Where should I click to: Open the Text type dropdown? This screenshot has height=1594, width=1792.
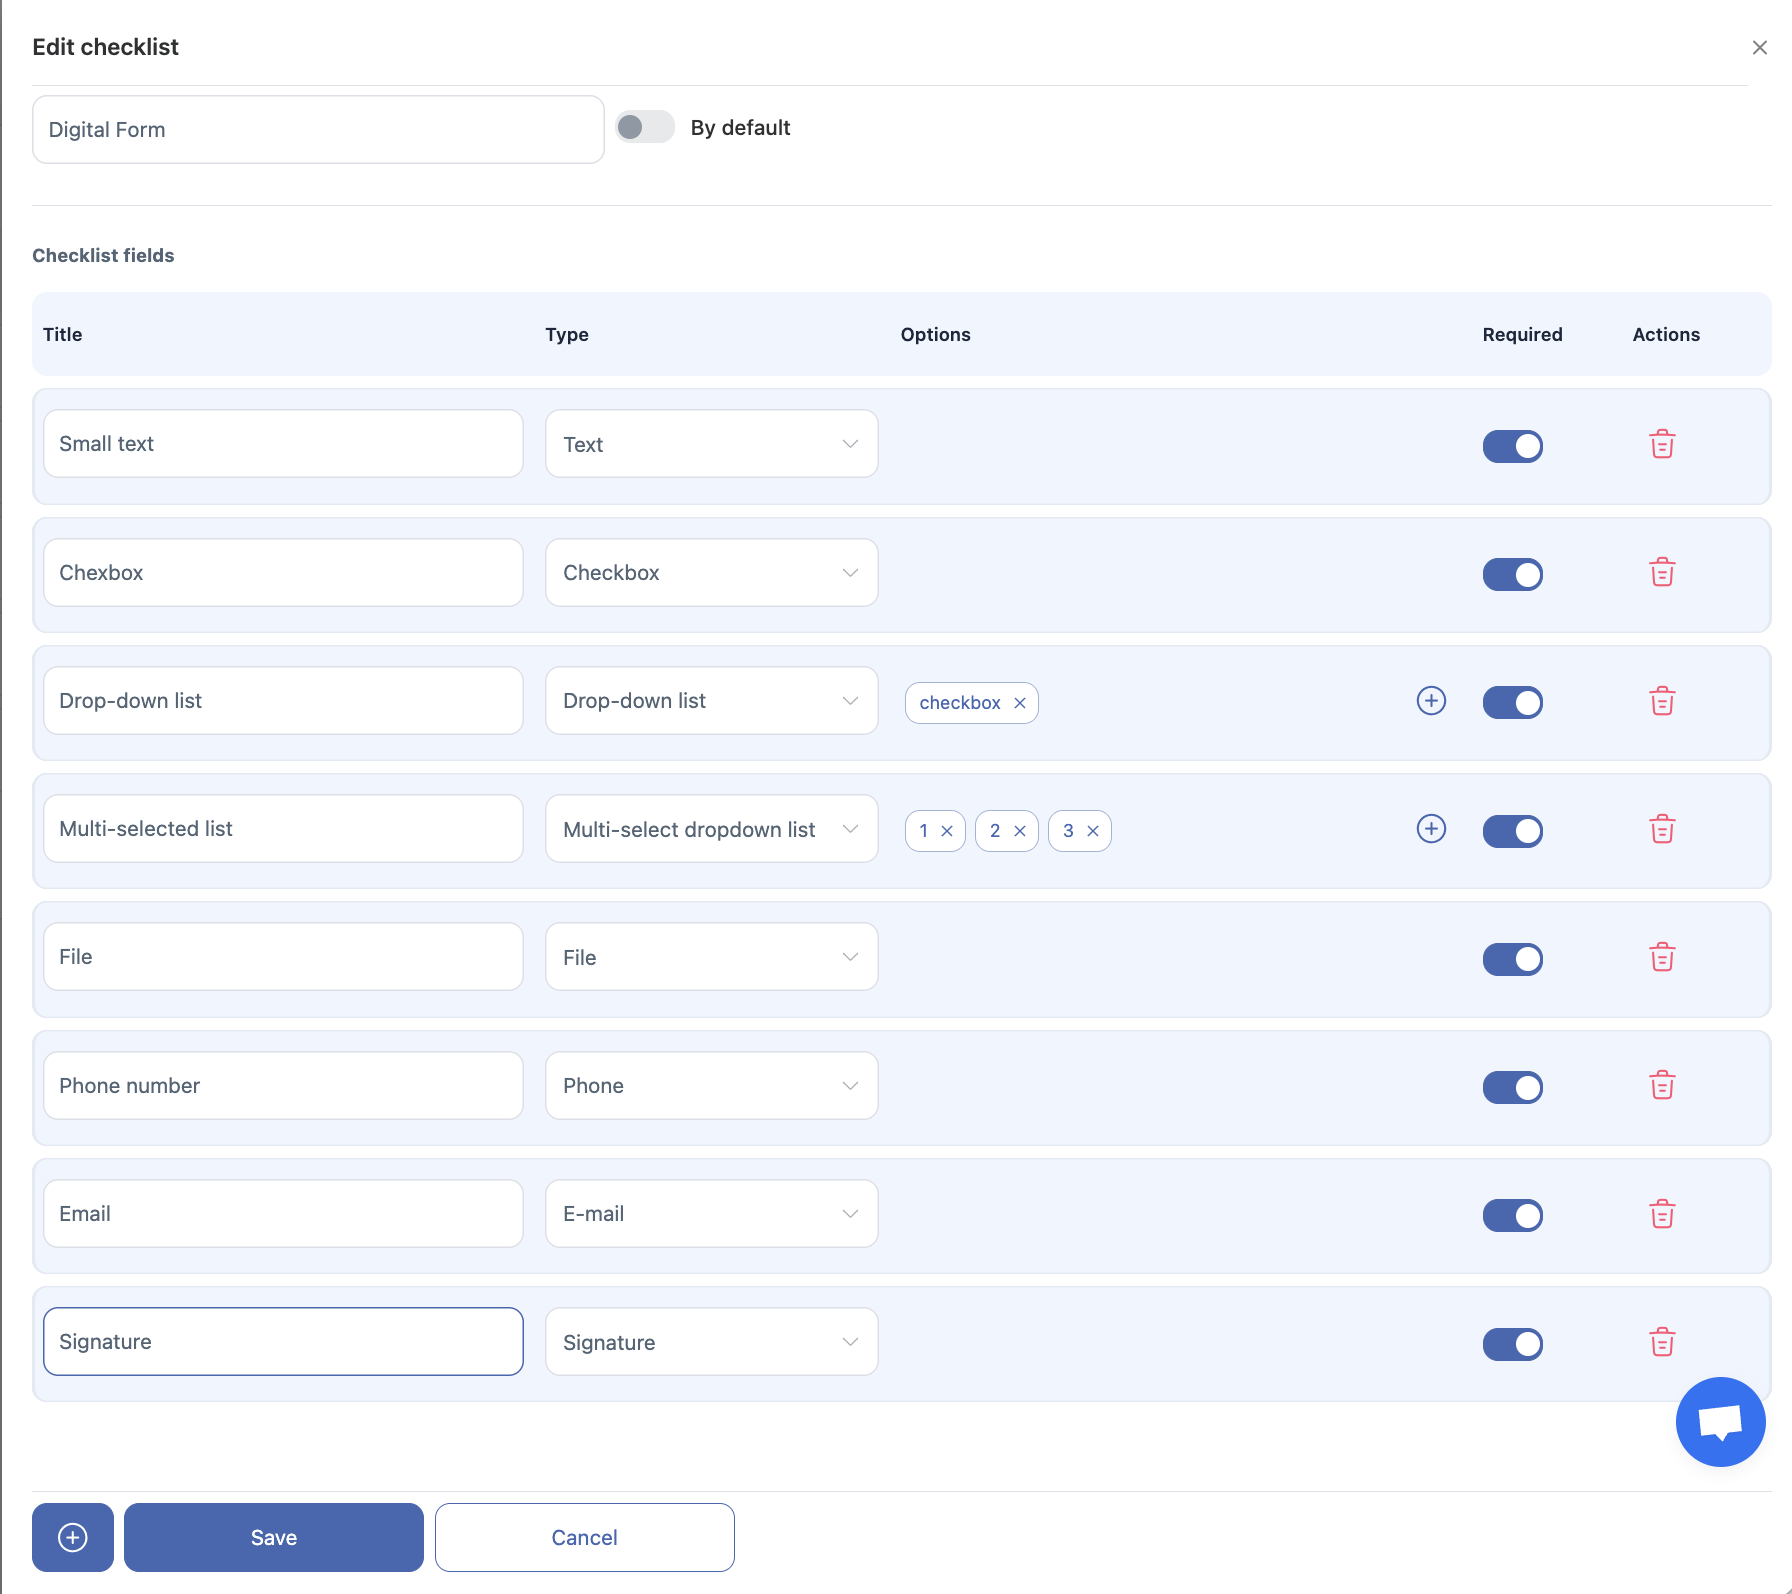pyautogui.click(x=711, y=444)
